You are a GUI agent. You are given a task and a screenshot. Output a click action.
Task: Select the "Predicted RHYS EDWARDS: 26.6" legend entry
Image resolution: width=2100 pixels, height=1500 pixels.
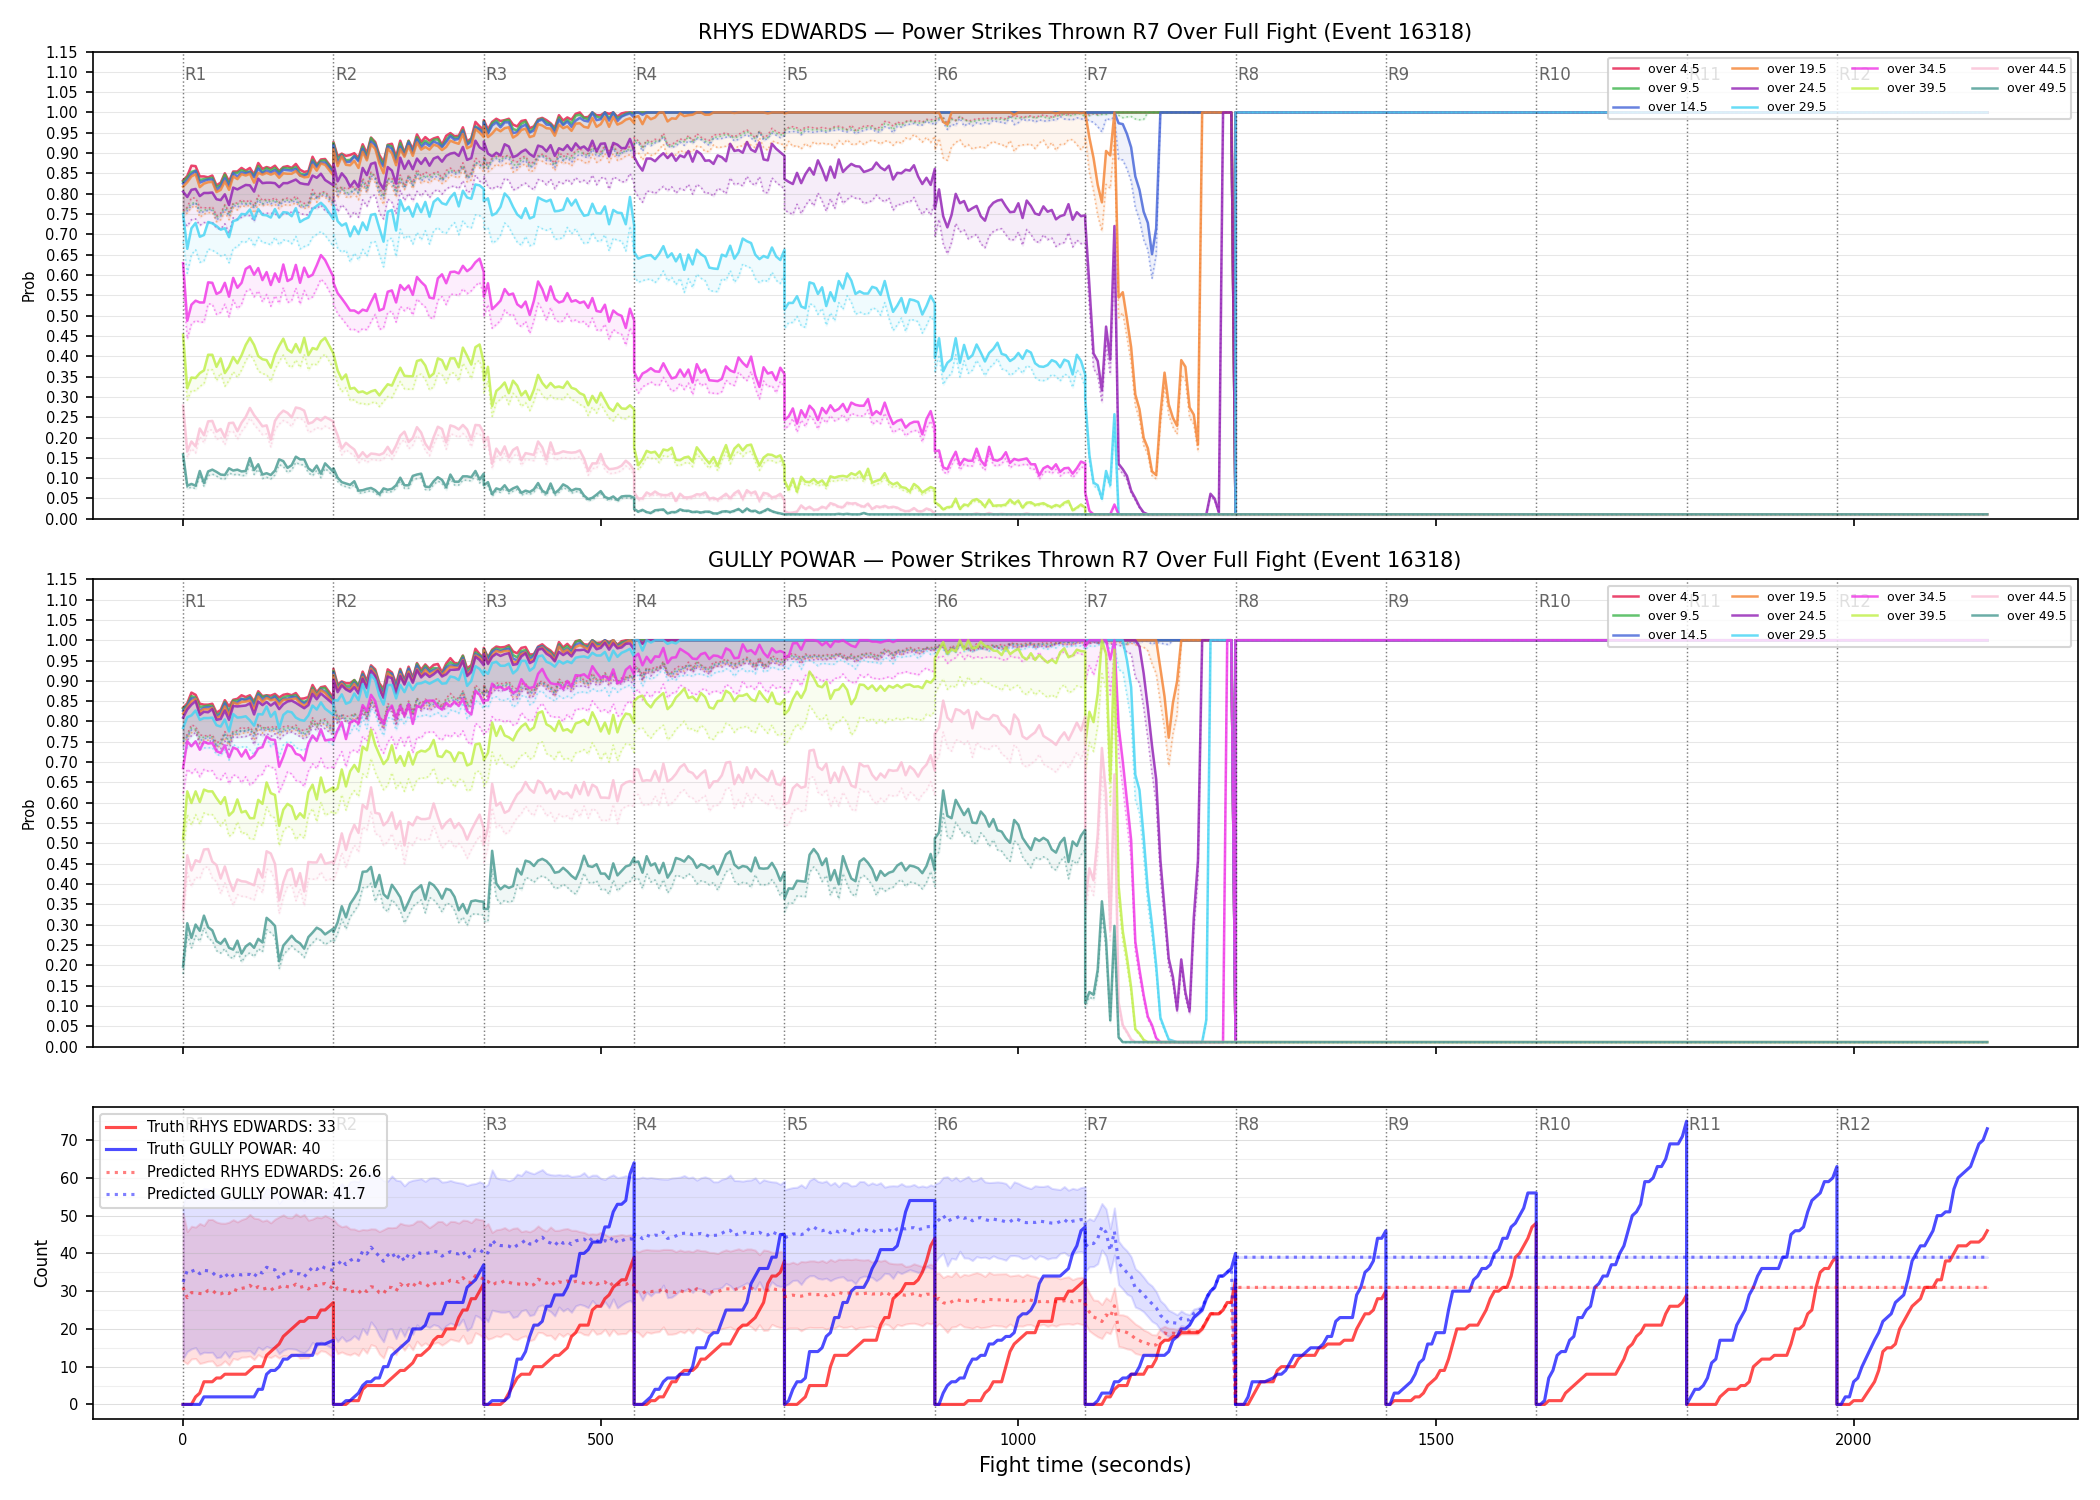[x=243, y=1172]
